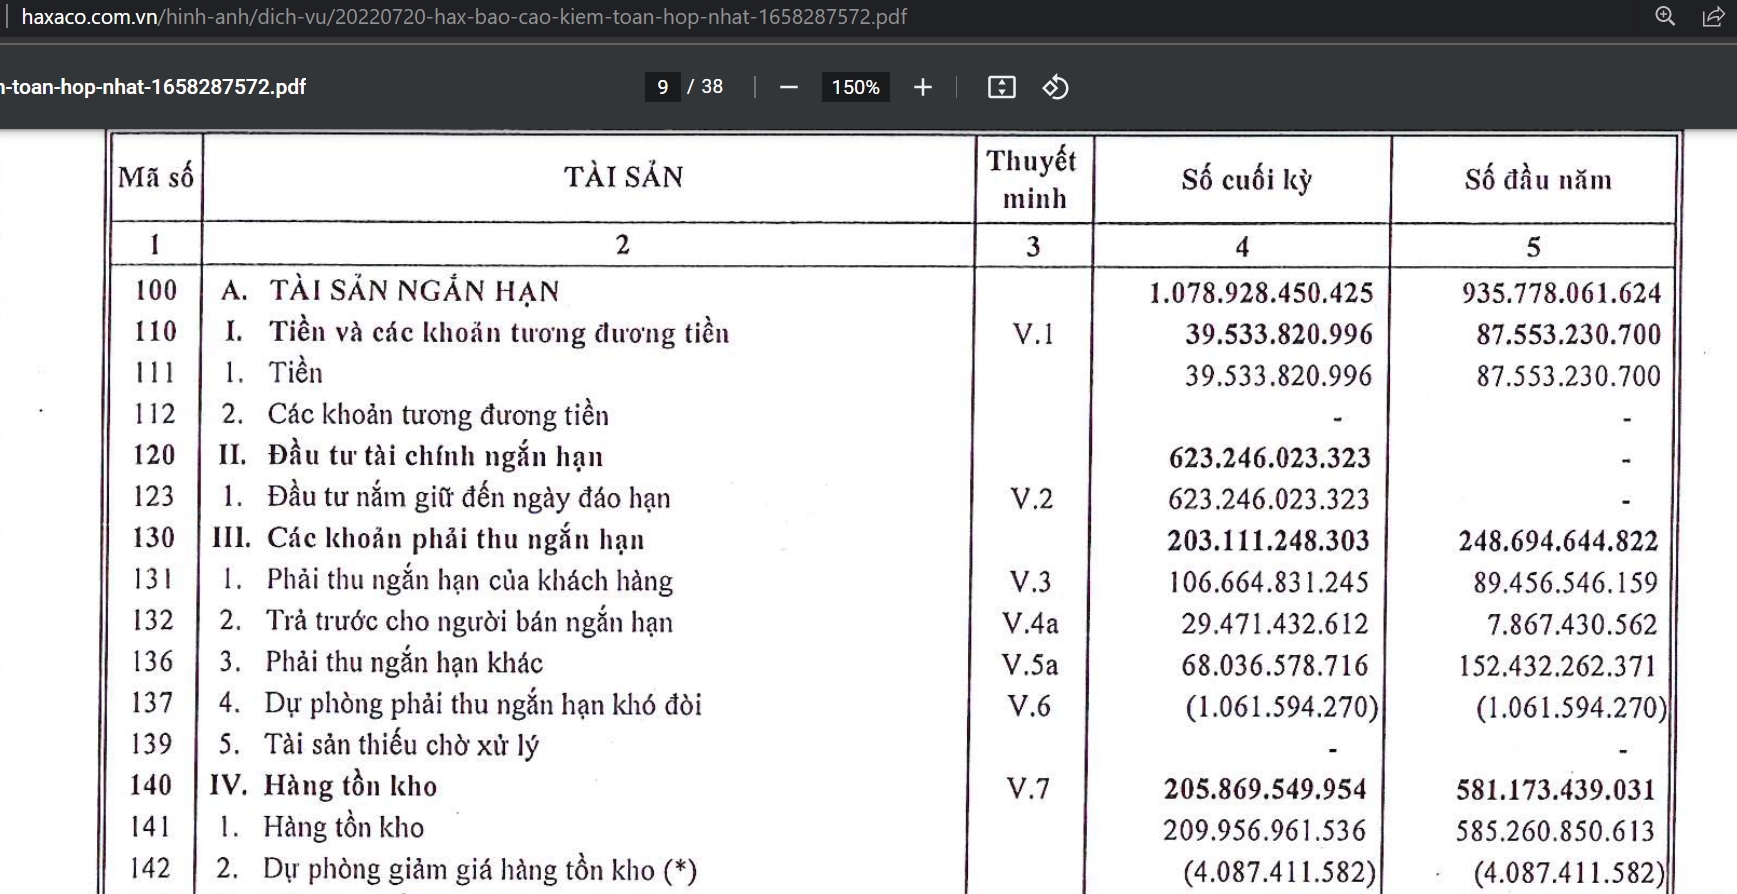
Task: Click the fit to page icon
Action: (x=1001, y=87)
